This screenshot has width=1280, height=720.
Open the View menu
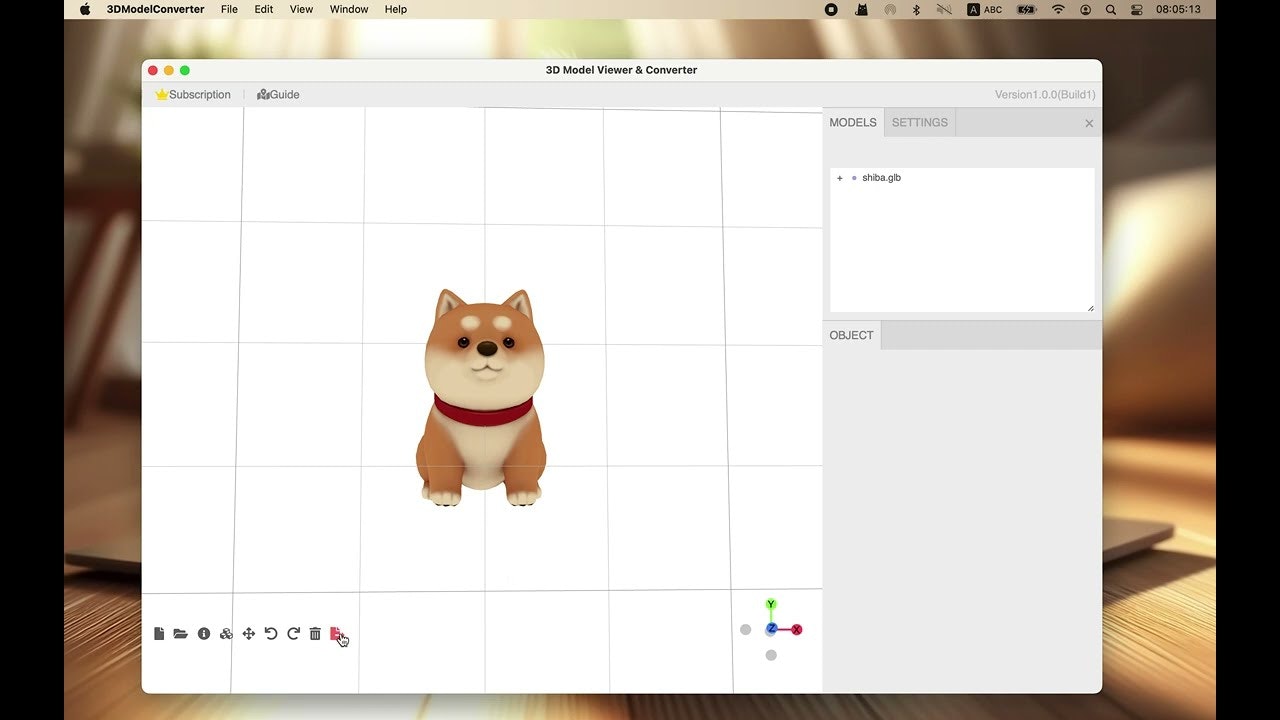coord(301,9)
